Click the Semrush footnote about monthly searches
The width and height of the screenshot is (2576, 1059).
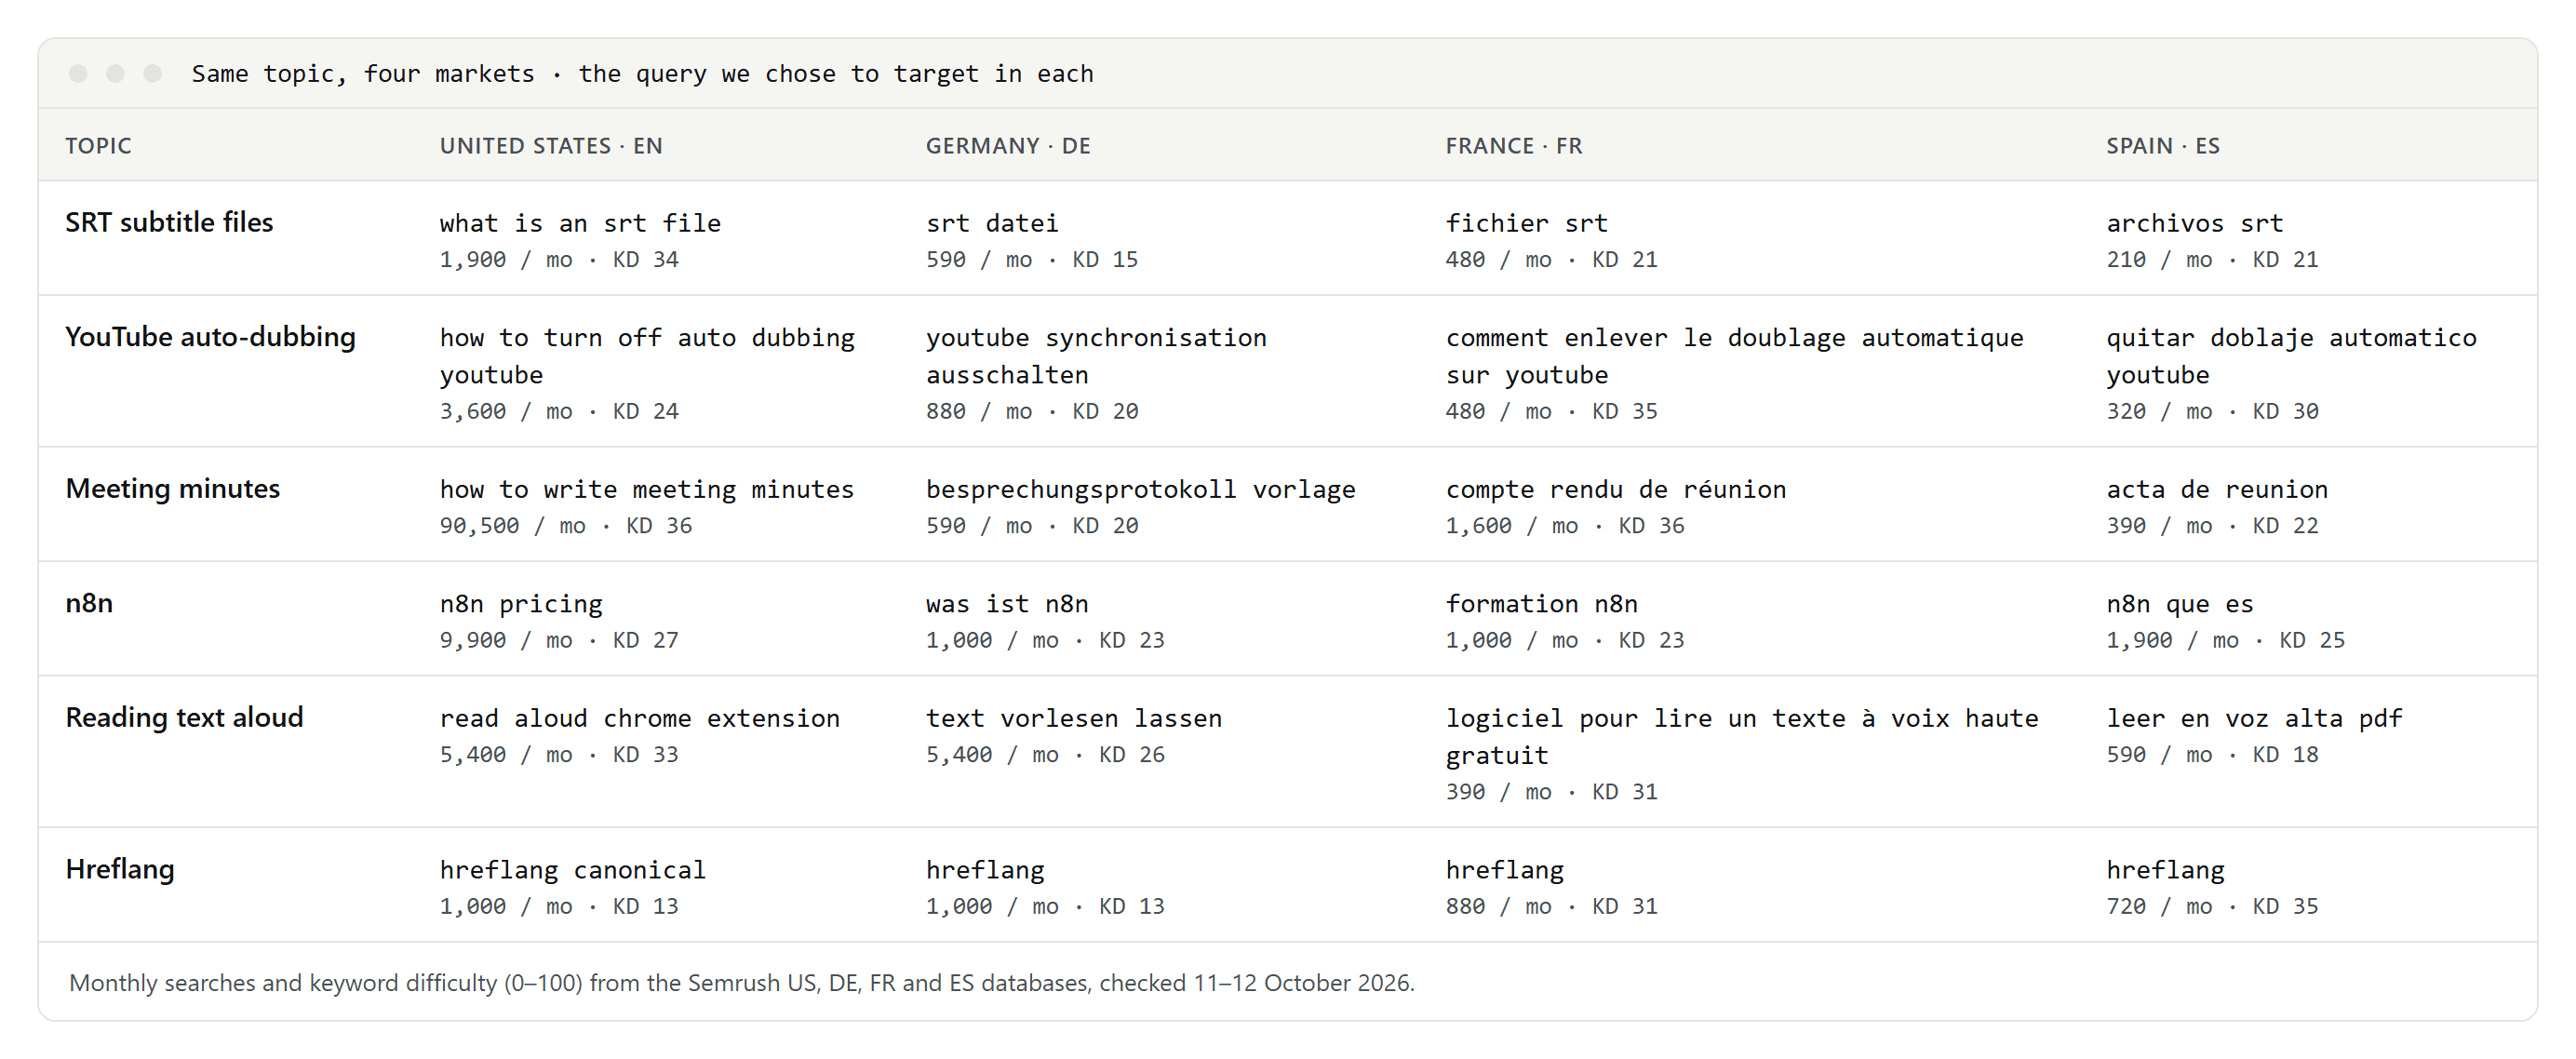pos(742,983)
